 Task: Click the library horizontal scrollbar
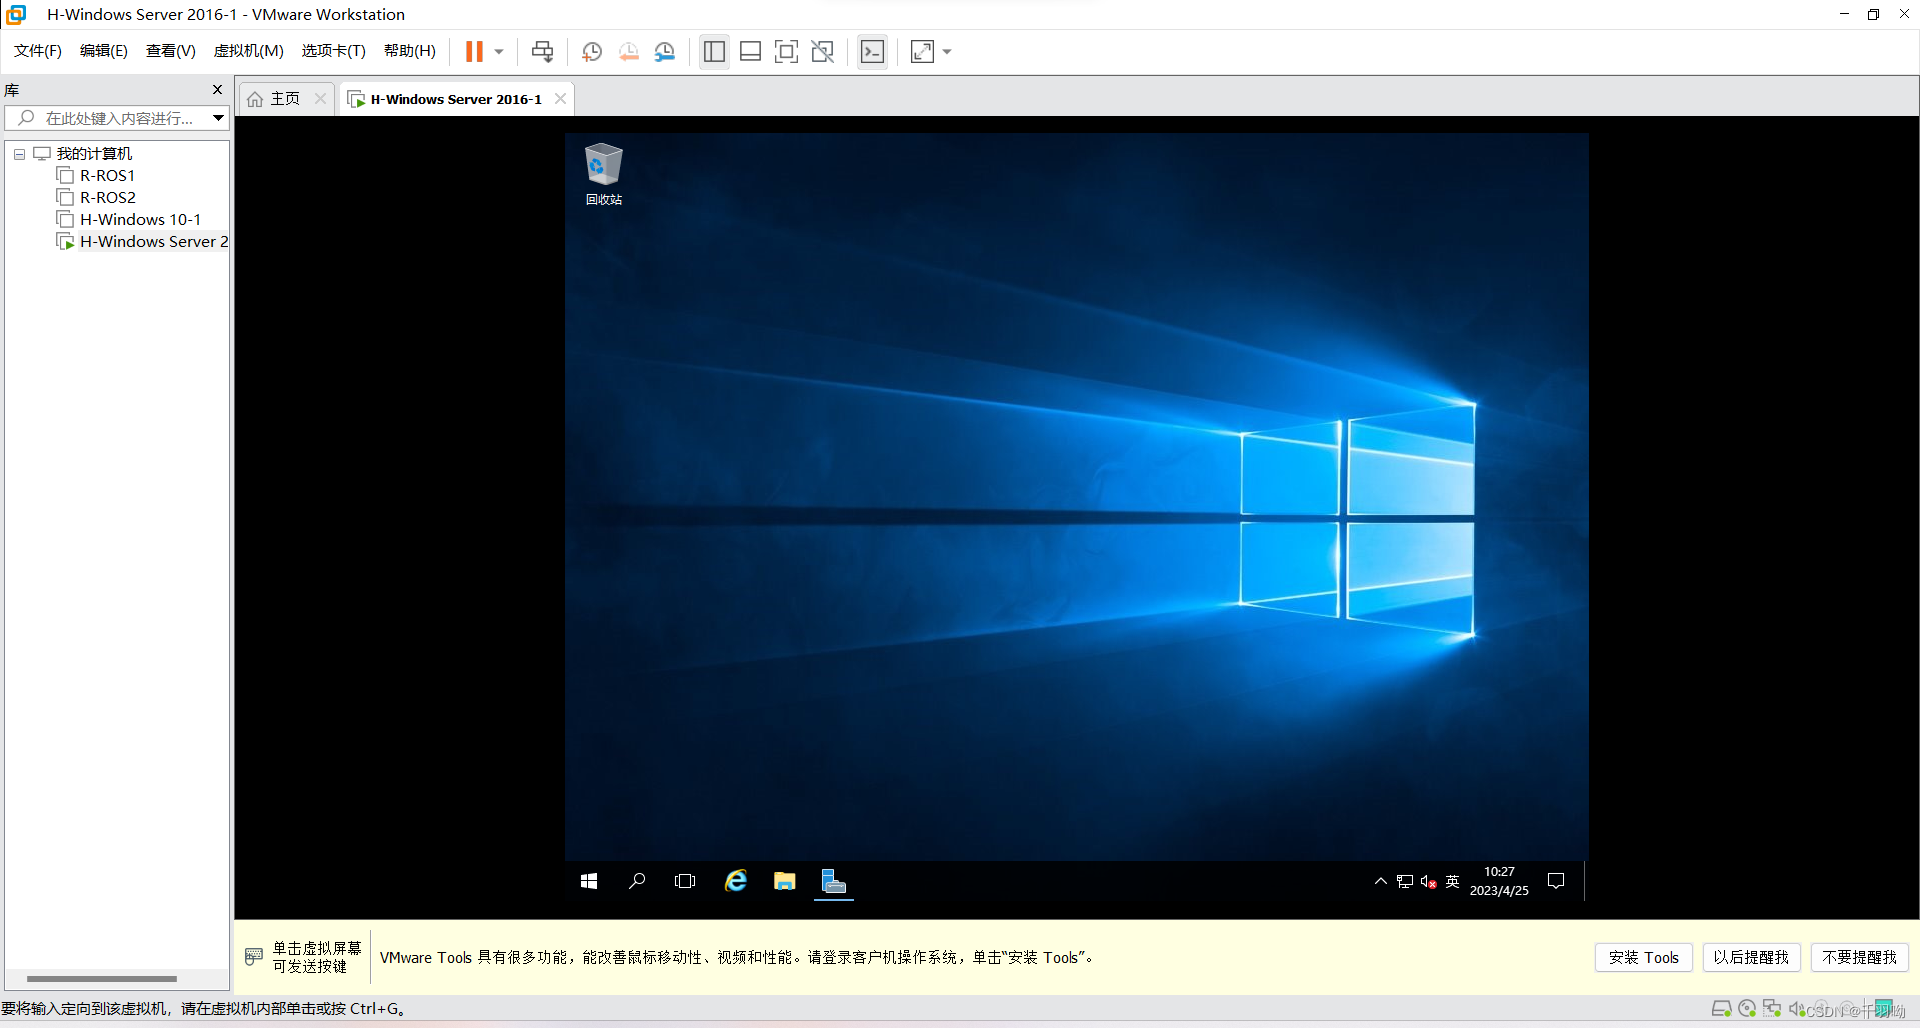click(x=102, y=979)
